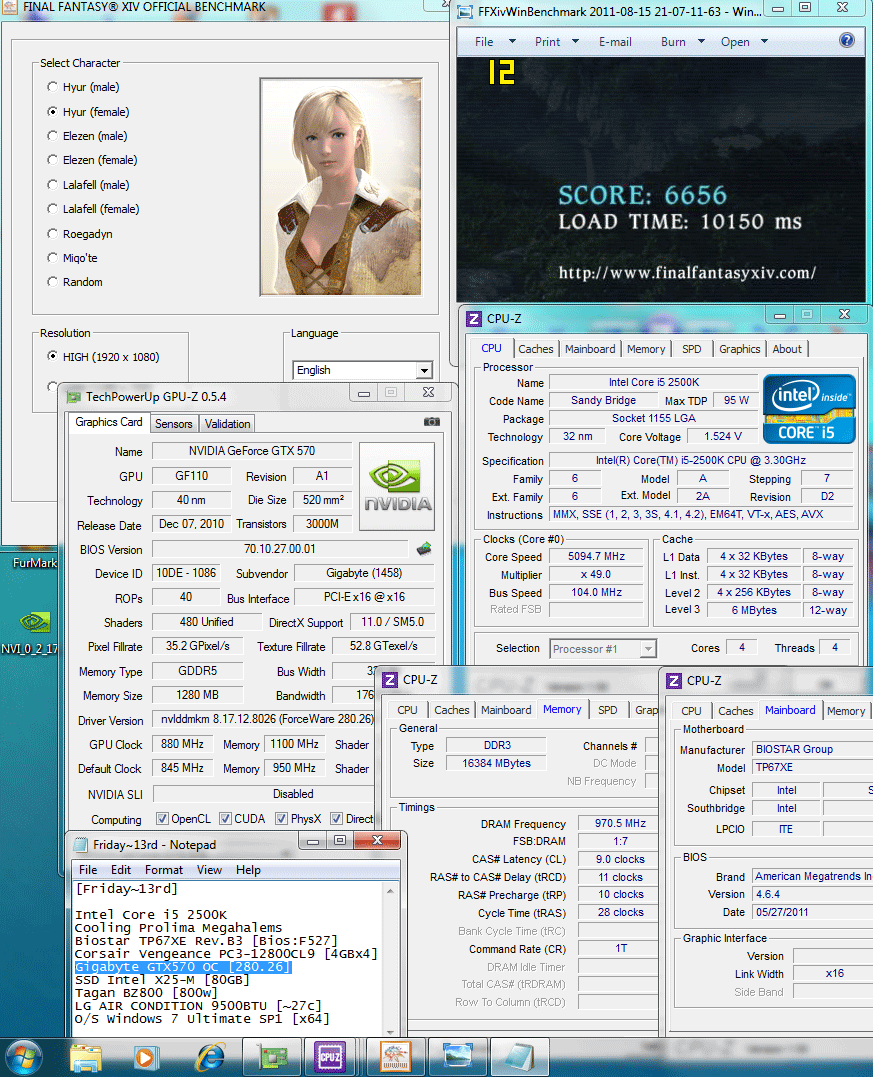This screenshot has width=873, height=1077.
Task: Click the Notepad vertical scrollbar down arrow
Action: click(x=391, y=1030)
